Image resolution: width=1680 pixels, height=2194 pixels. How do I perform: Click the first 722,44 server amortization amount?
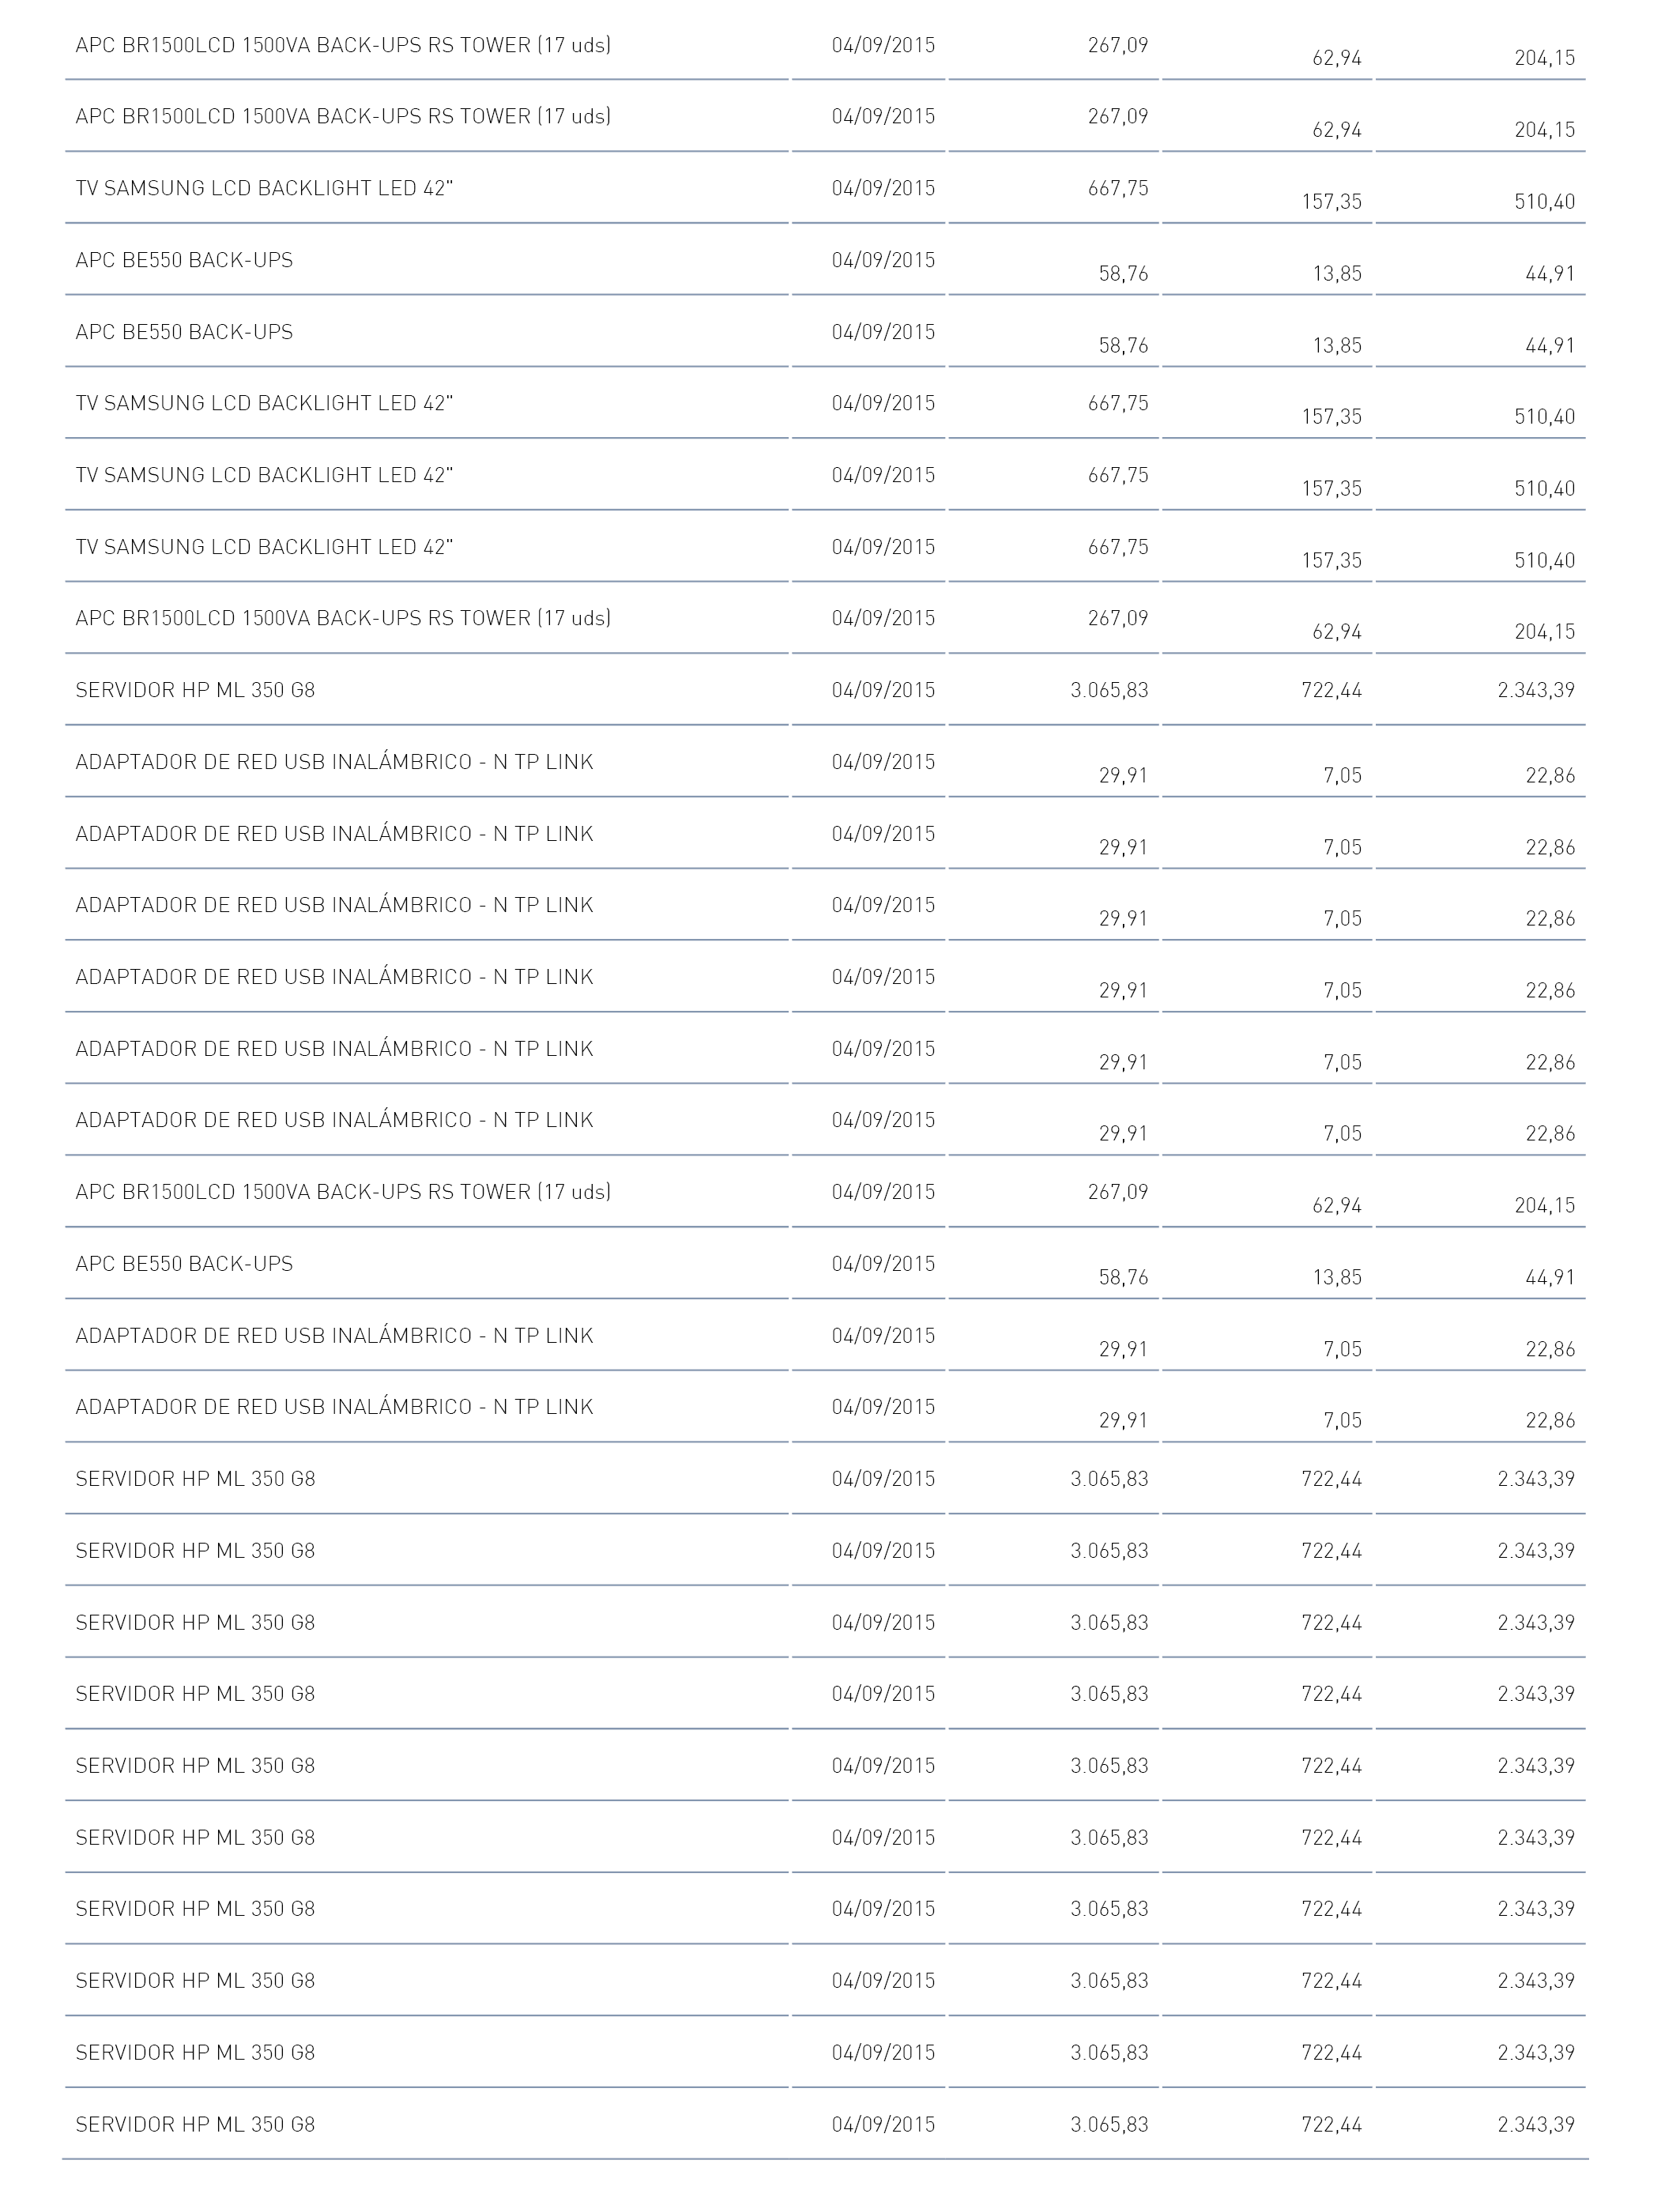(x=1332, y=690)
